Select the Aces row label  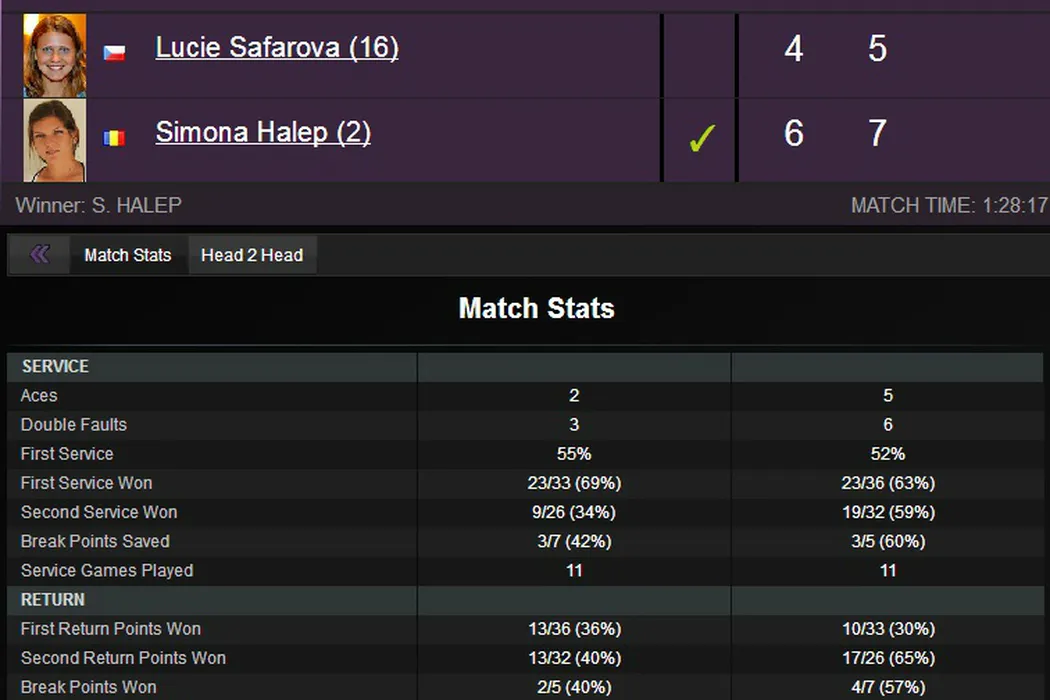pyautogui.click(x=39, y=396)
